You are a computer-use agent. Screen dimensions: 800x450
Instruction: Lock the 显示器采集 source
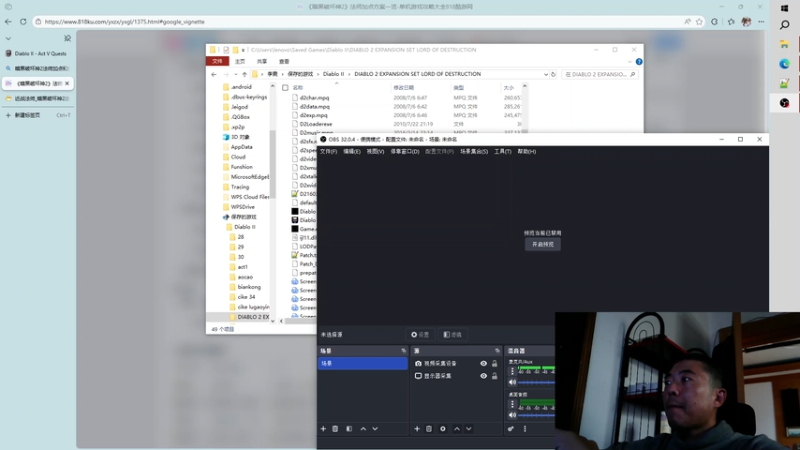click(x=494, y=376)
